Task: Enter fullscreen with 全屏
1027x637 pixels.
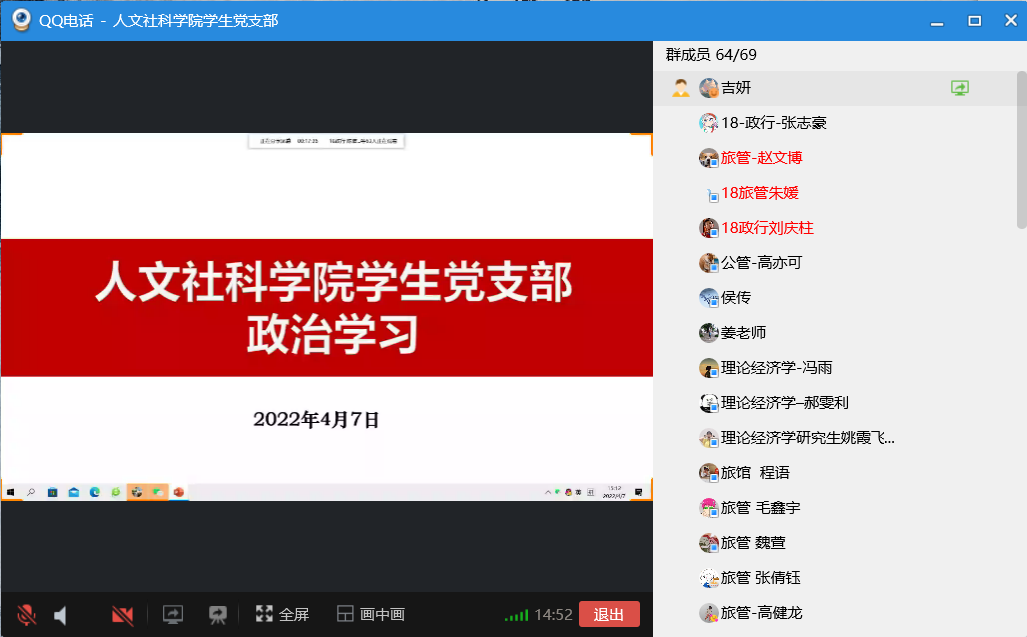Action: click(x=282, y=614)
